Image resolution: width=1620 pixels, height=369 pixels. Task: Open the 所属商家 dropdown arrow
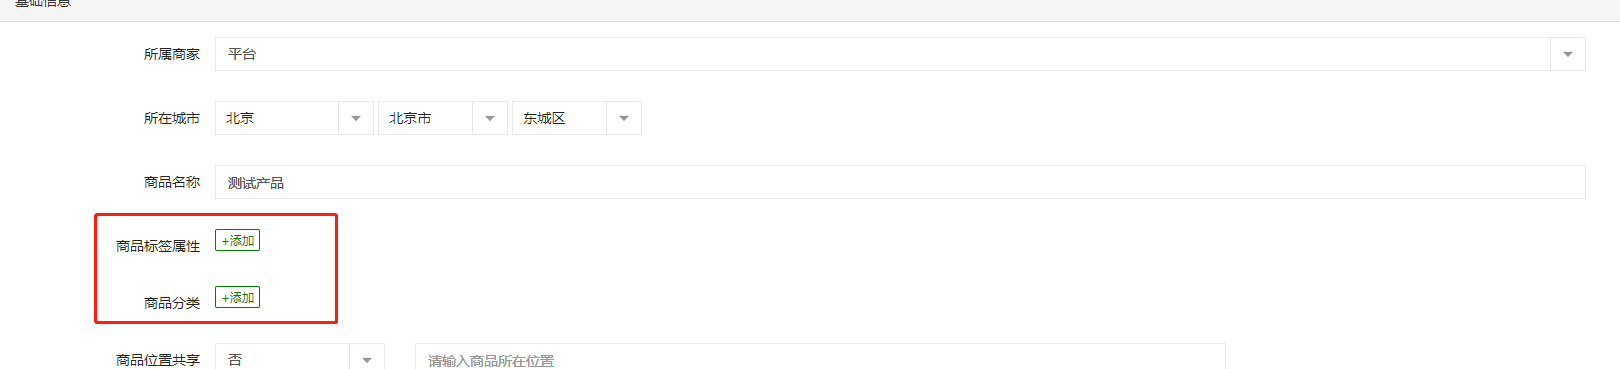pyautogui.click(x=1567, y=54)
